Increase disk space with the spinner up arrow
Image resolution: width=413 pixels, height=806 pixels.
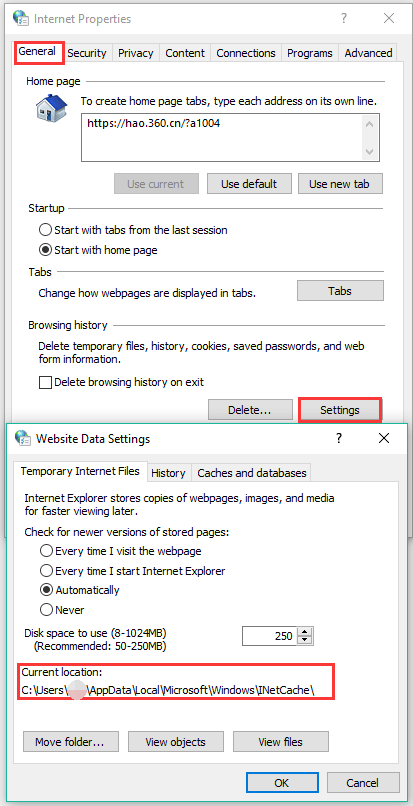click(305, 632)
